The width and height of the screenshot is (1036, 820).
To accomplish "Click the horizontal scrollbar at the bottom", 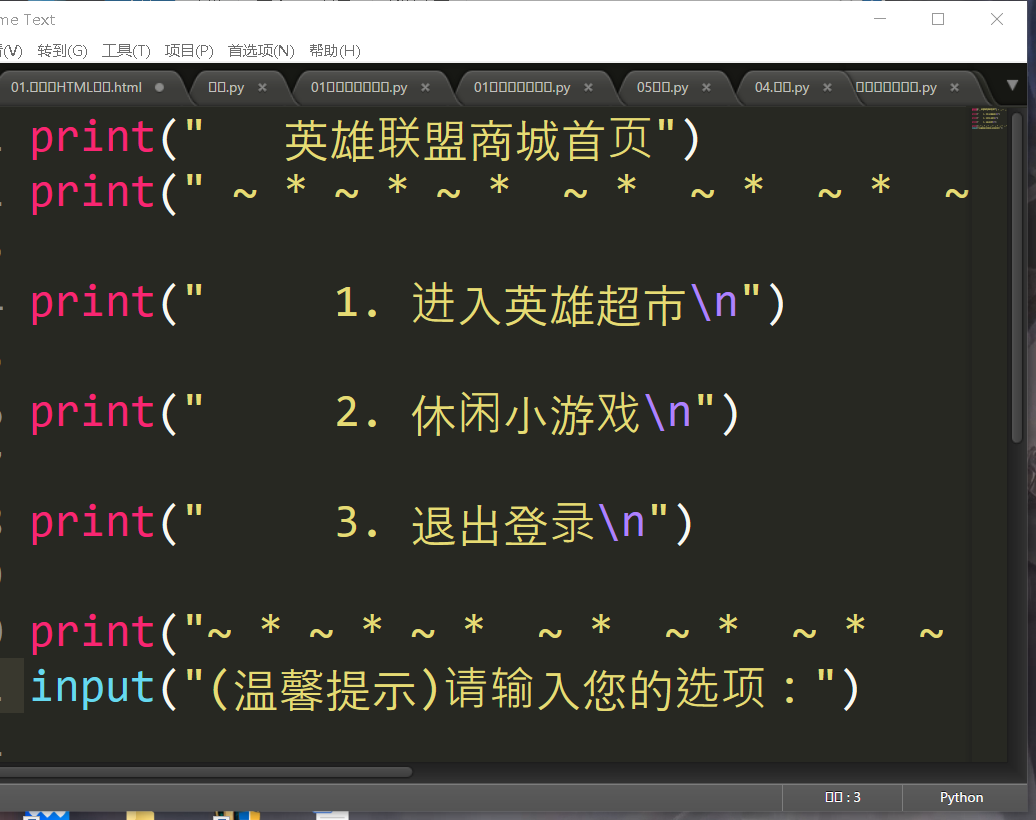I will pos(205,772).
